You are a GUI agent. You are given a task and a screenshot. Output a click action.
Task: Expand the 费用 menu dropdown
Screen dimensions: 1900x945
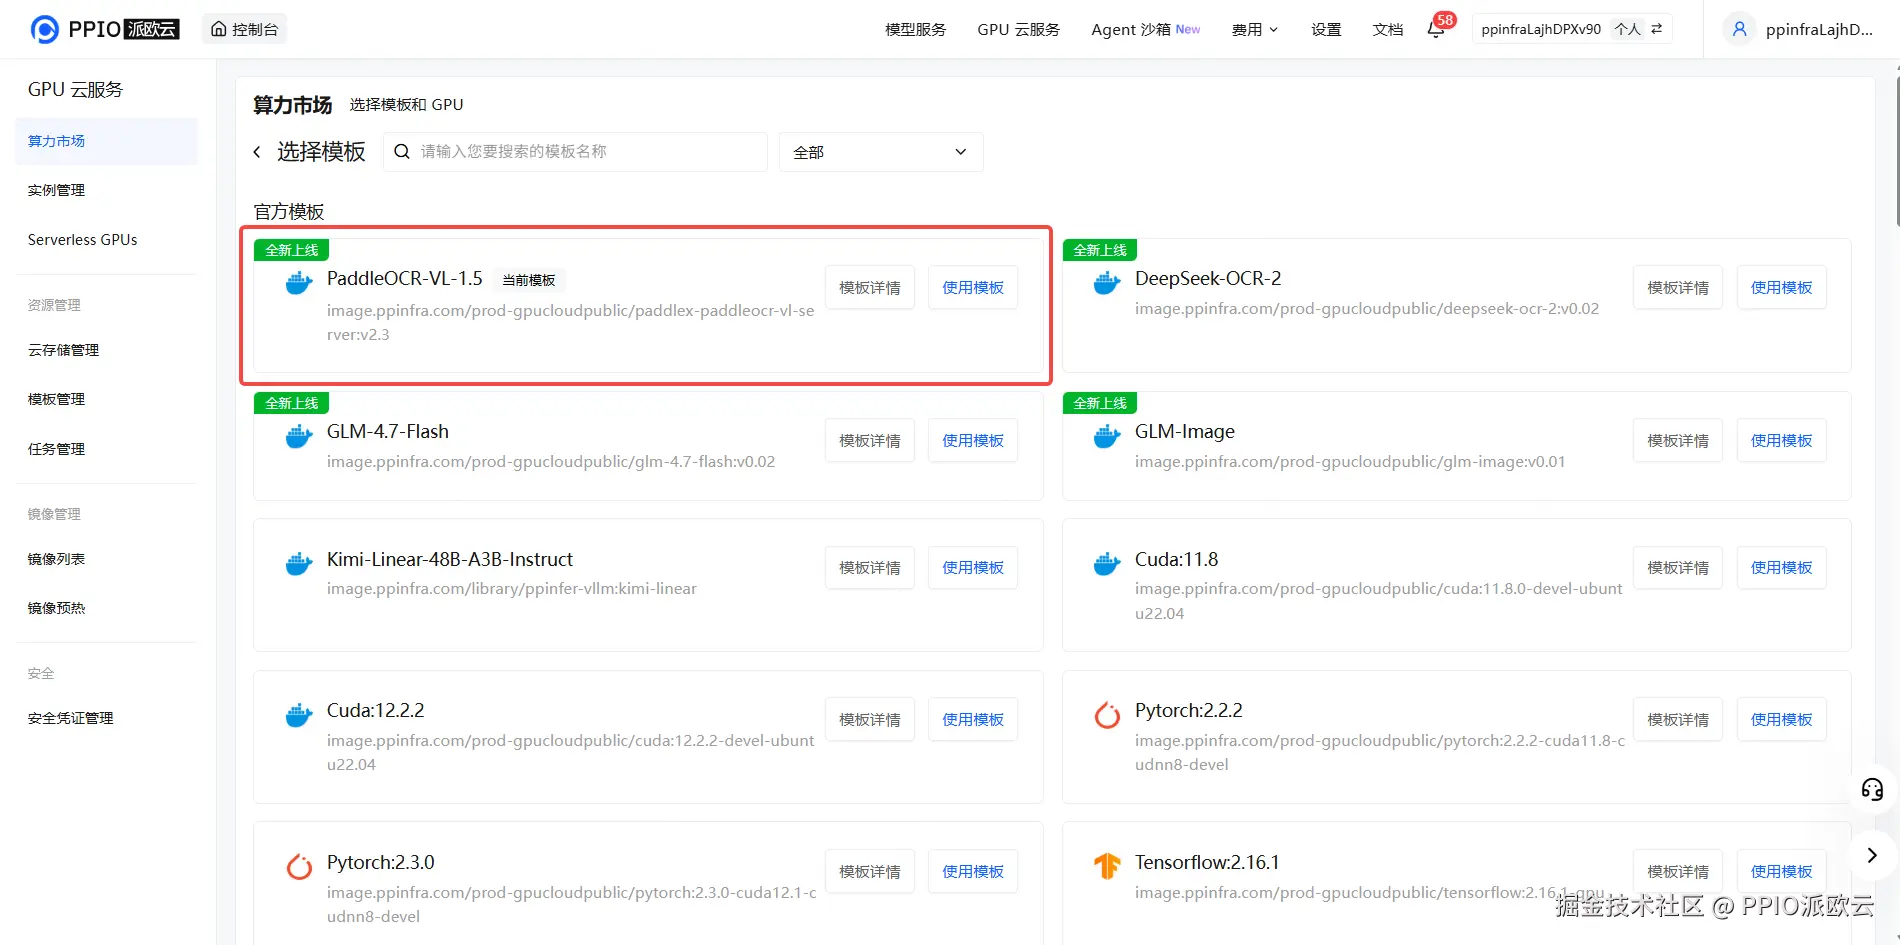pyautogui.click(x=1255, y=30)
